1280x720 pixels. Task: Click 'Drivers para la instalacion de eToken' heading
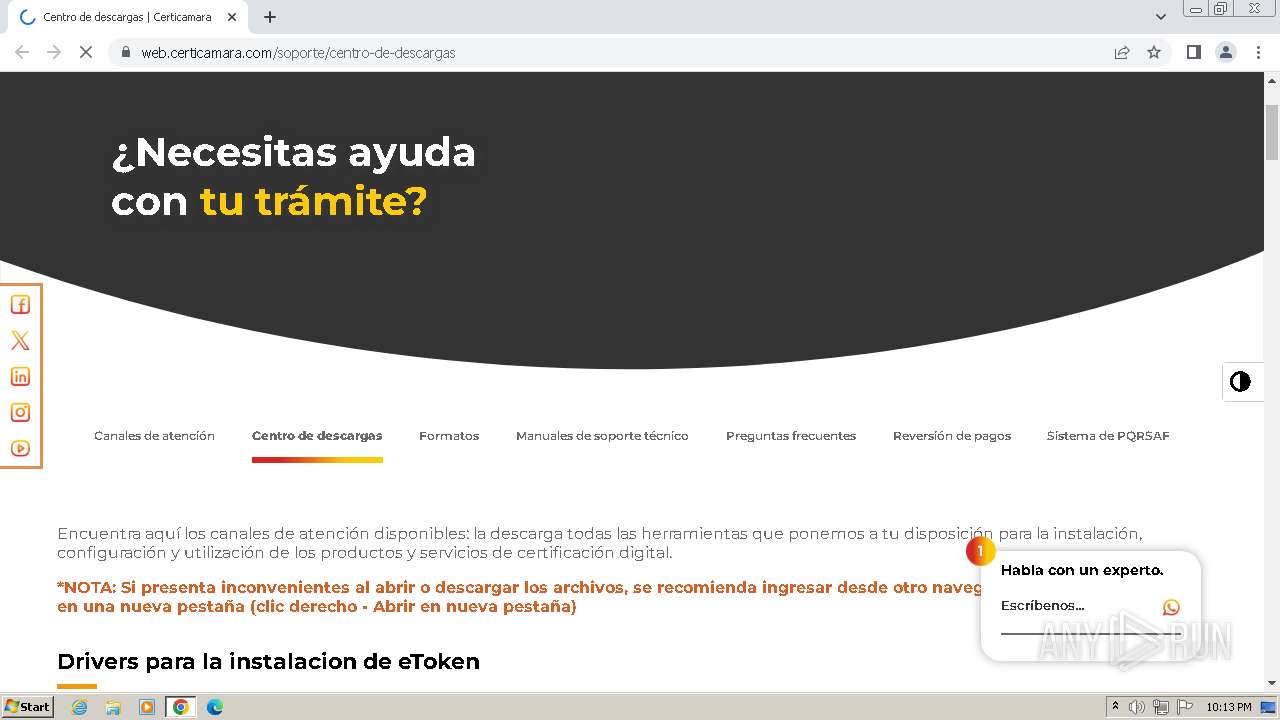coord(268,662)
